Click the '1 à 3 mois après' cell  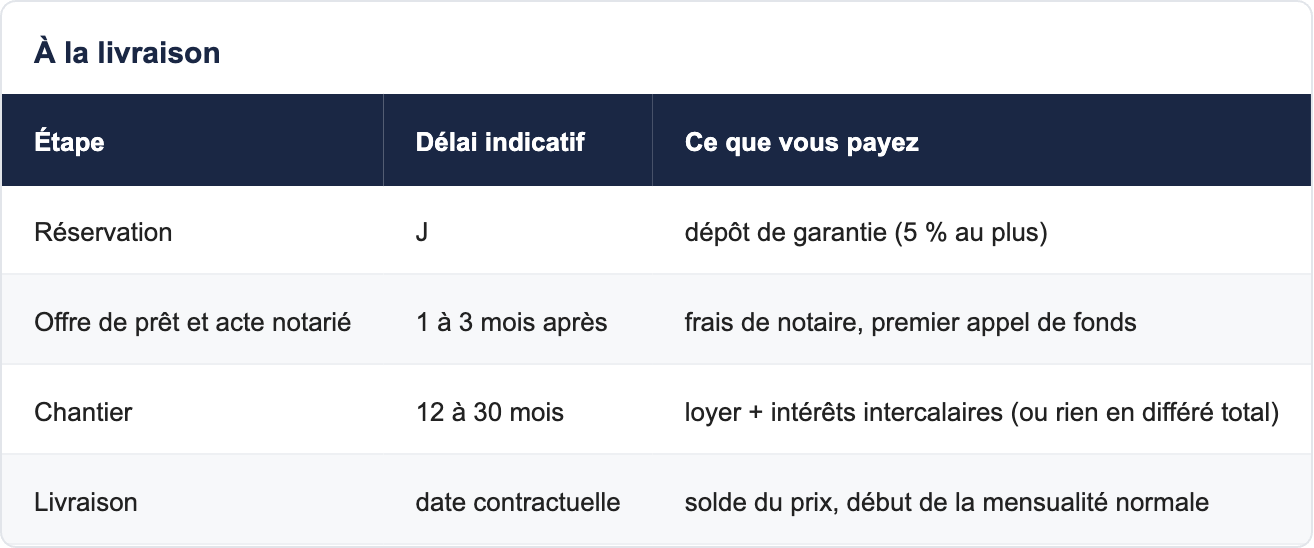pyautogui.click(x=512, y=322)
